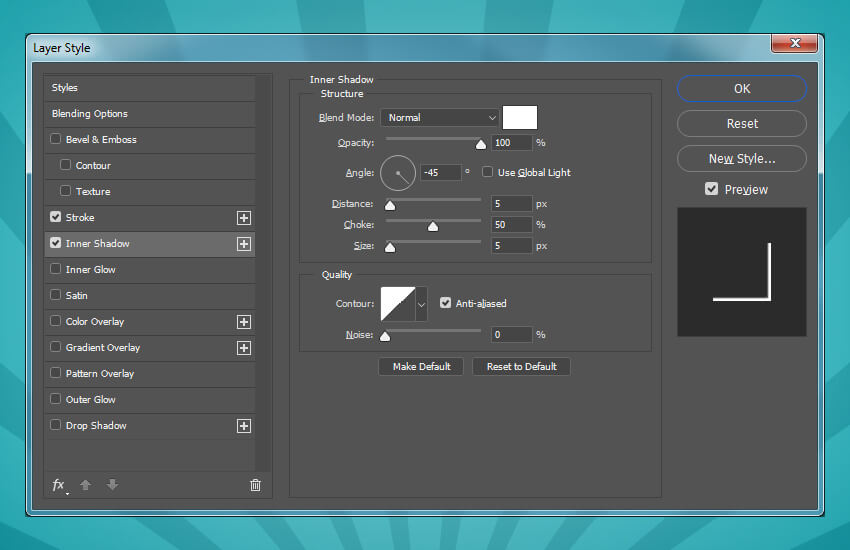Uncheck the Anti-aliased option
Viewport: 850px width, 550px height.
point(446,303)
